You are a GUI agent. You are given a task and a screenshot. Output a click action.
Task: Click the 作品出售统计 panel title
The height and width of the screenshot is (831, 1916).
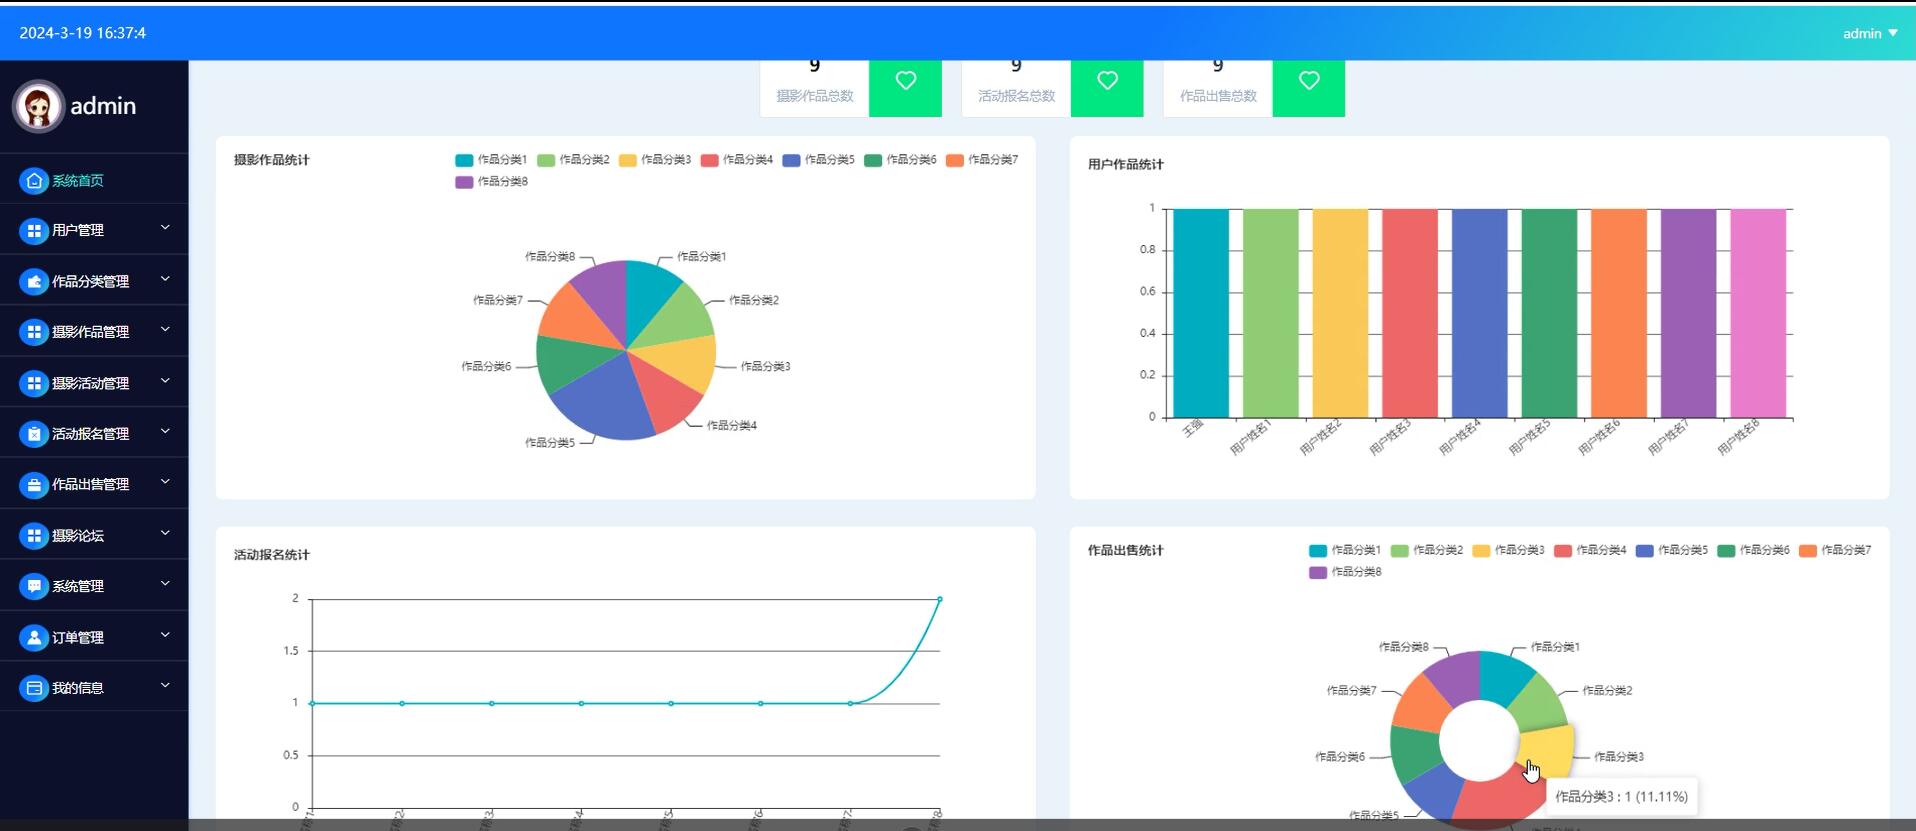[1126, 551]
